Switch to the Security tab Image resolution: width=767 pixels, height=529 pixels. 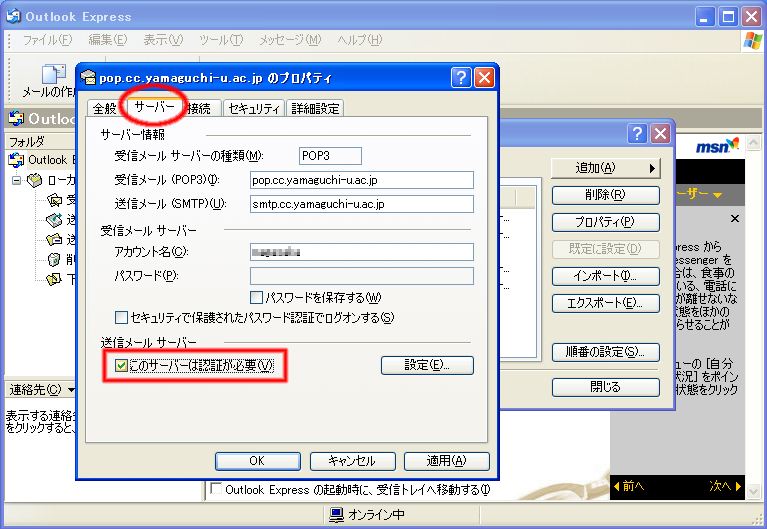click(x=254, y=108)
